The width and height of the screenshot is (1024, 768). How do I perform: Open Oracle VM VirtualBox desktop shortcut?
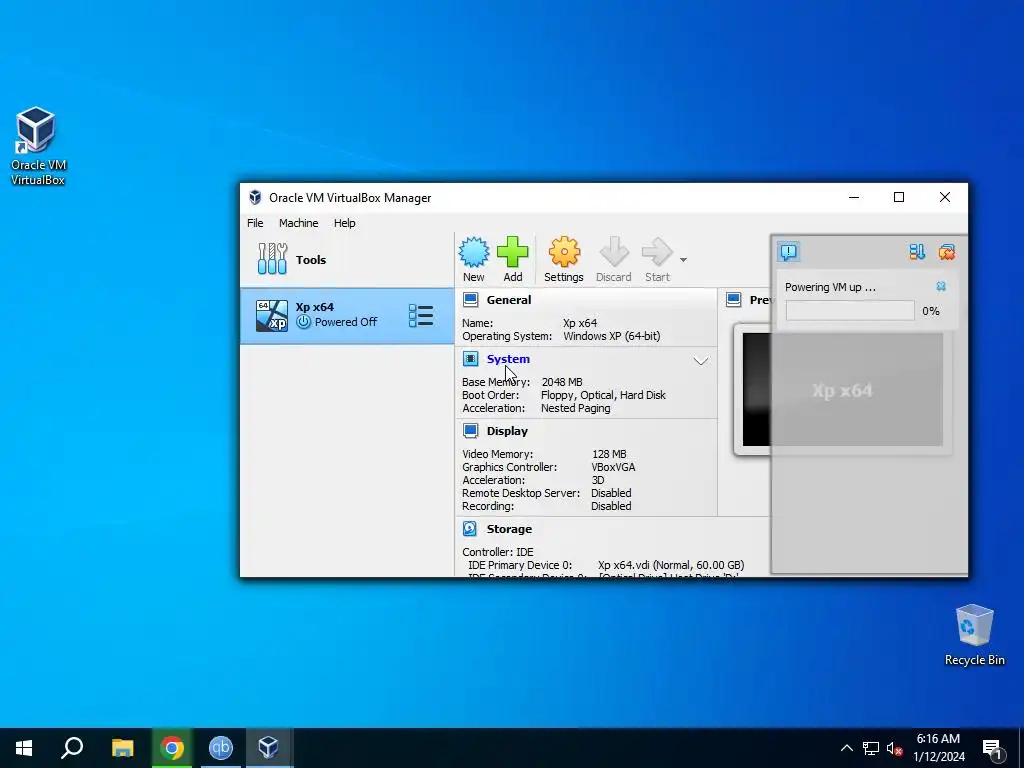(x=37, y=146)
